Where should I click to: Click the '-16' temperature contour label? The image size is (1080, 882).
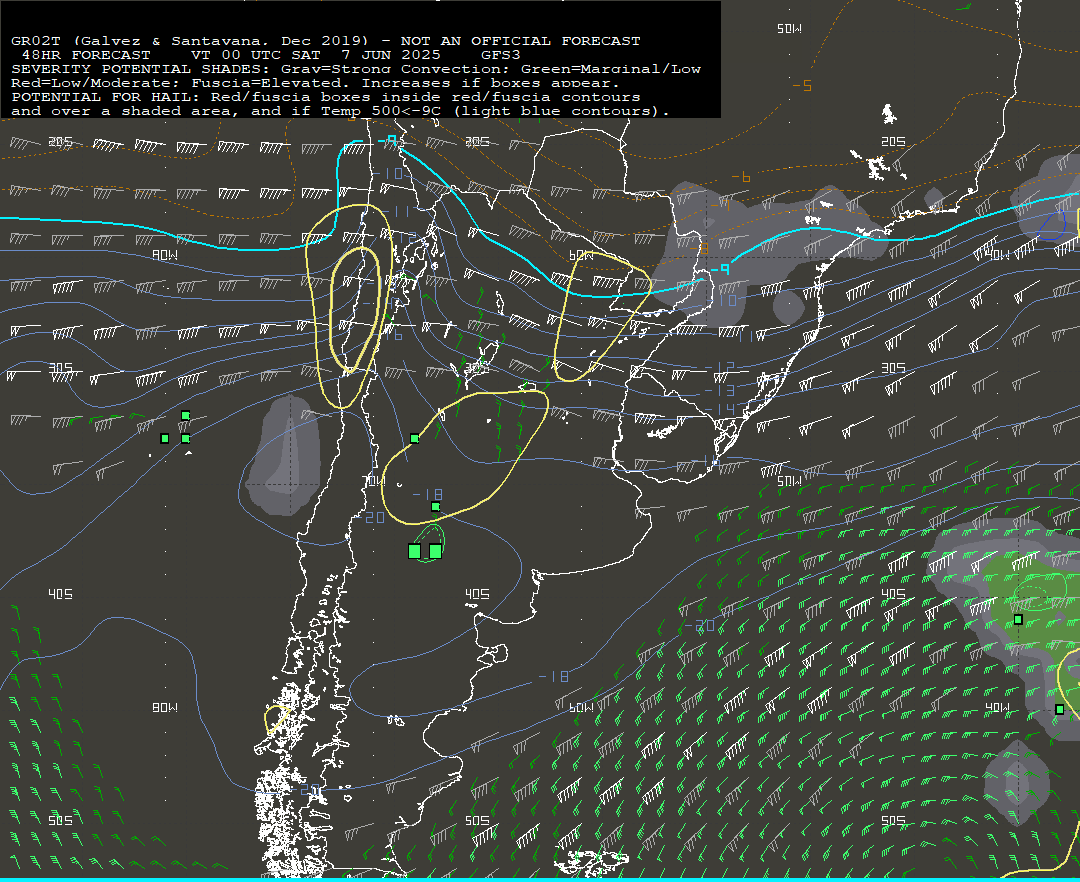(390, 335)
